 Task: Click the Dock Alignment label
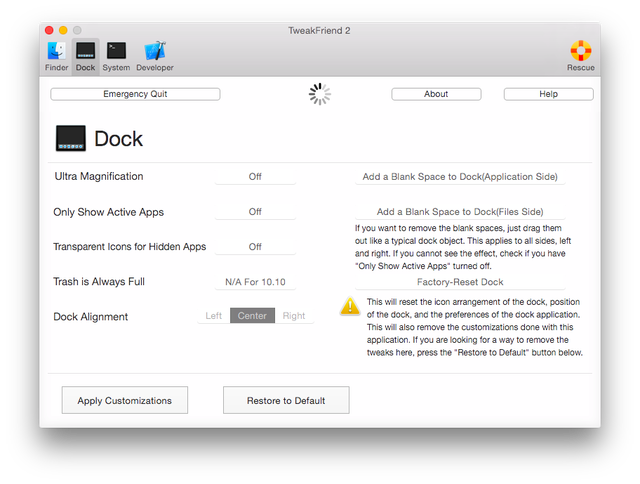pos(91,317)
